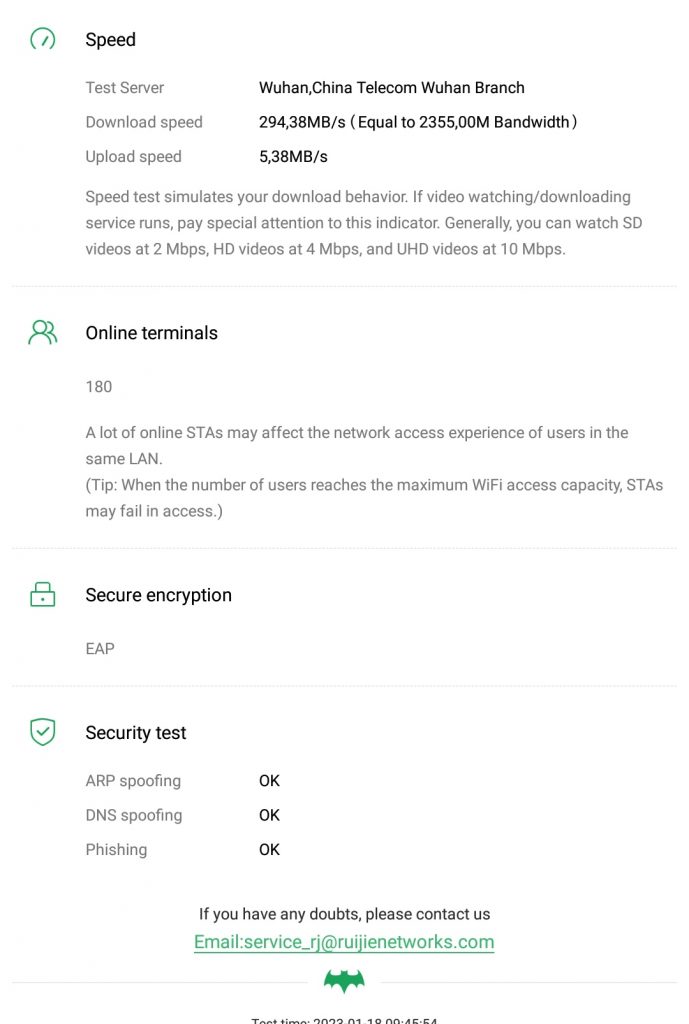Click the Online terminals people icon

tap(43, 333)
